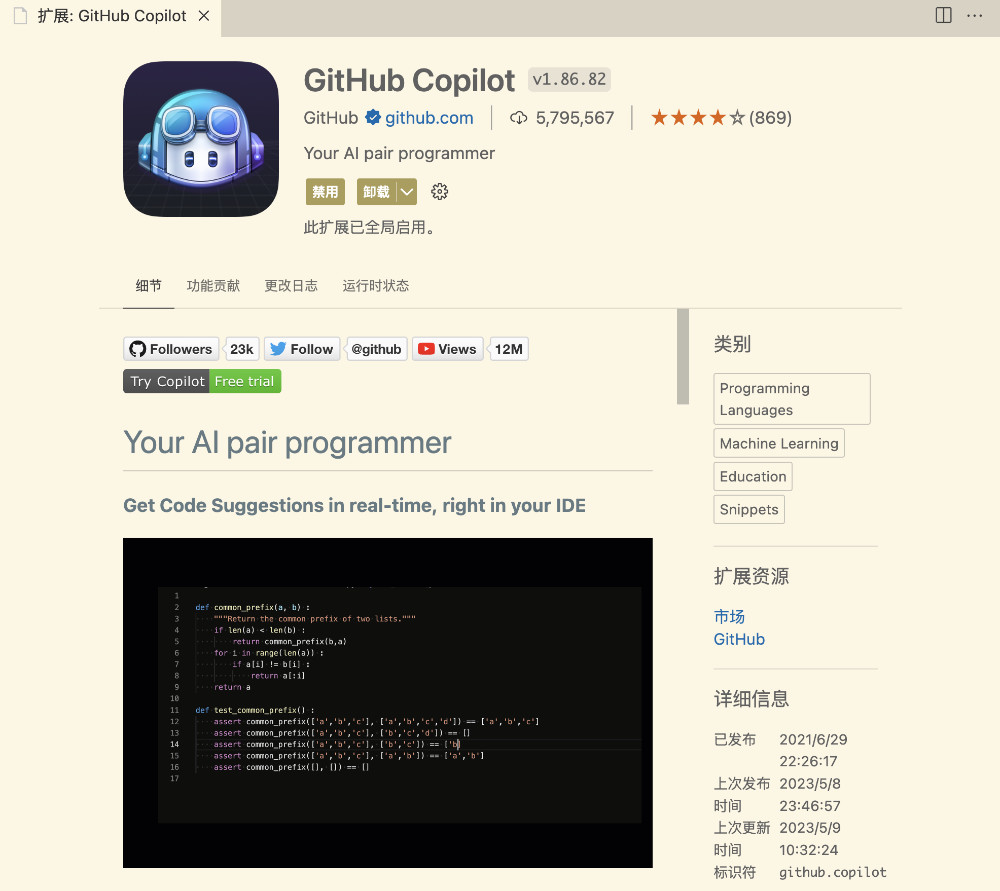Click the 卸载 button
The width and height of the screenshot is (1000, 891).
(376, 191)
